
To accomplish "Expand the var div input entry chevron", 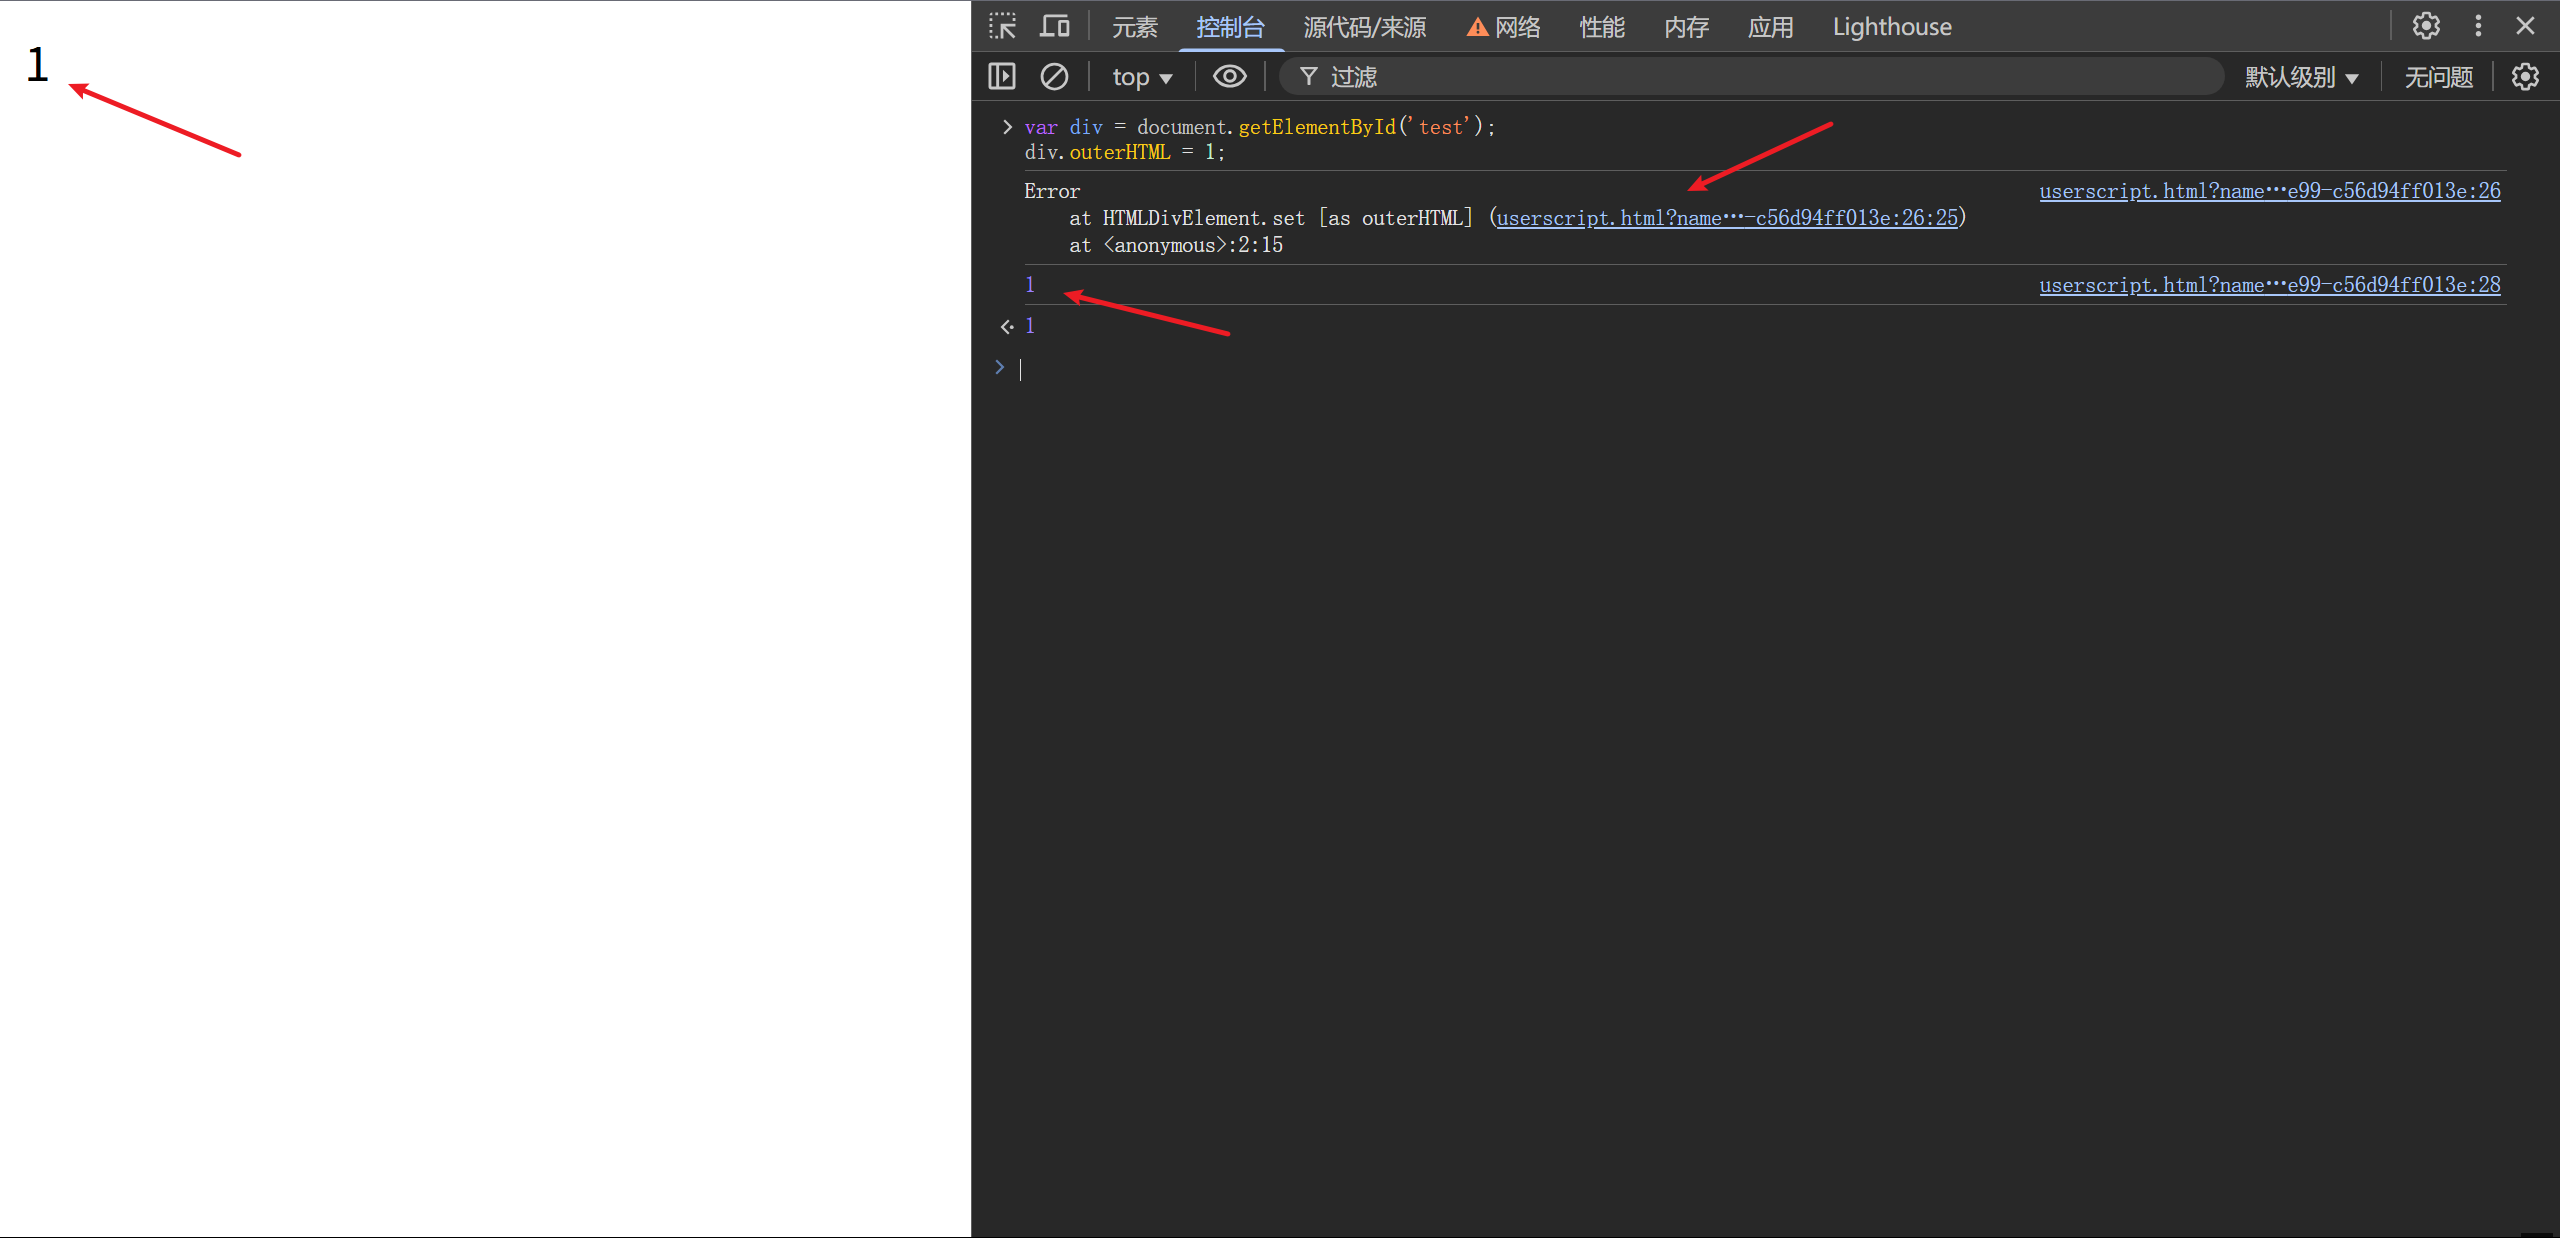I will click(x=1007, y=127).
